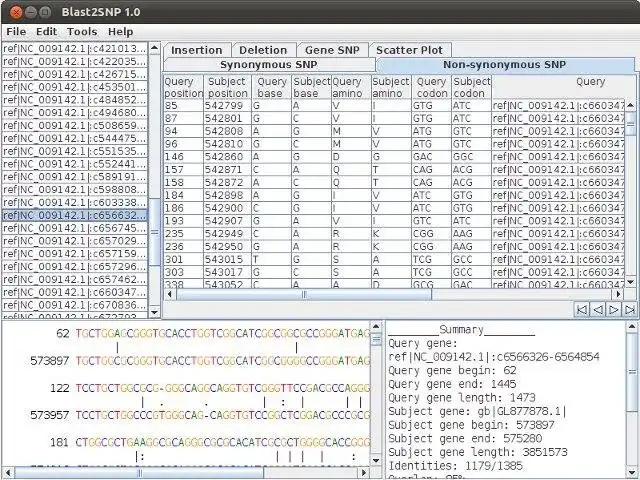Viewport: 640px width, 480px height.
Task: Select gene entry c422035 in list
Action: tap(74, 61)
